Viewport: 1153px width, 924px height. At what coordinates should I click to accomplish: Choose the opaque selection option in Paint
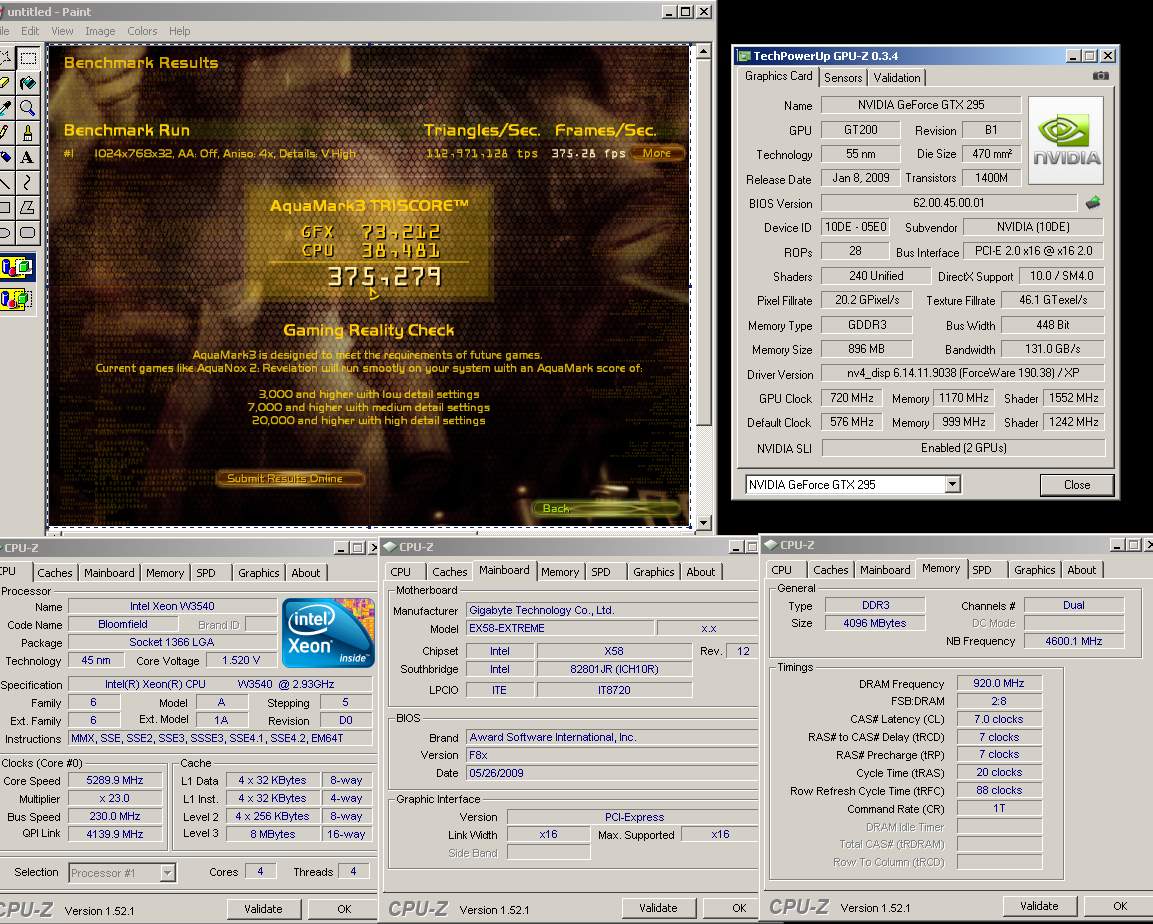click(x=17, y=267)
